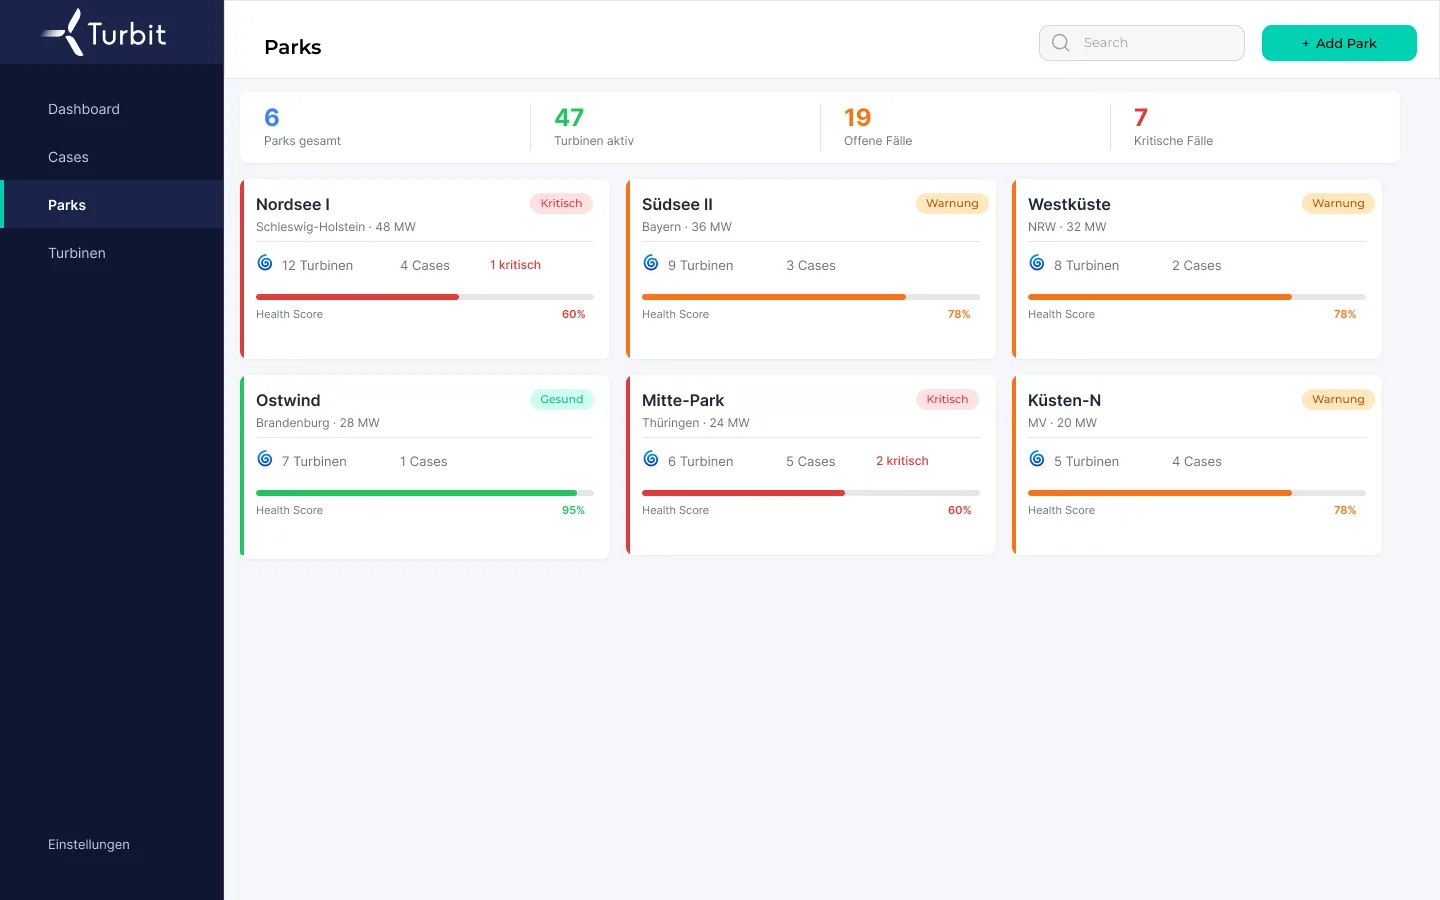This screenshot has height=900, width=1440.
Task: Click the turbine icon on Mitte-Park card
Action: pyautogui.click(x=651, y=459)
